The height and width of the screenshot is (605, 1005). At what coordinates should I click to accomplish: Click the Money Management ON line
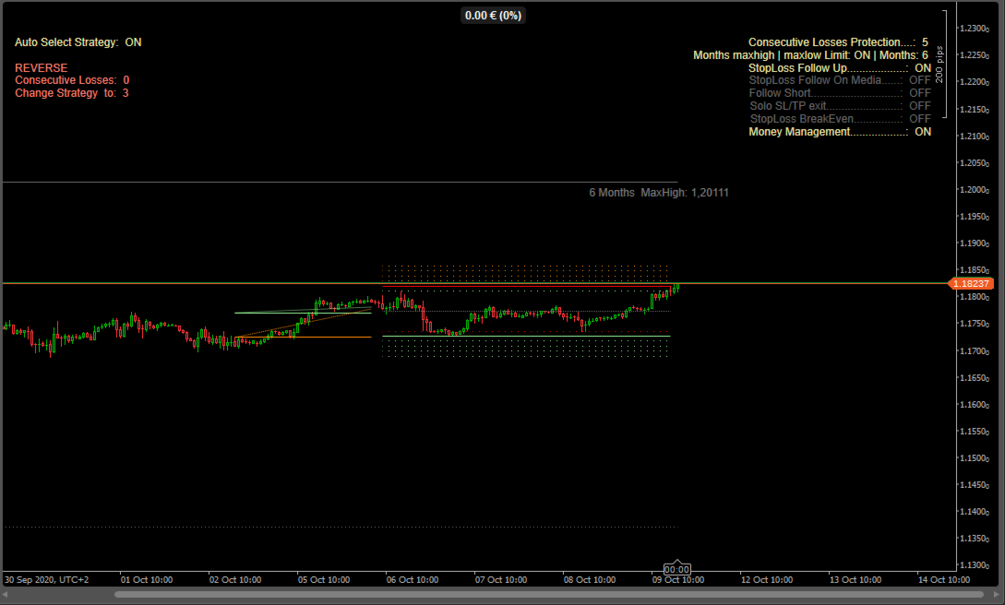pyautogui.click(x=840, y=131)
